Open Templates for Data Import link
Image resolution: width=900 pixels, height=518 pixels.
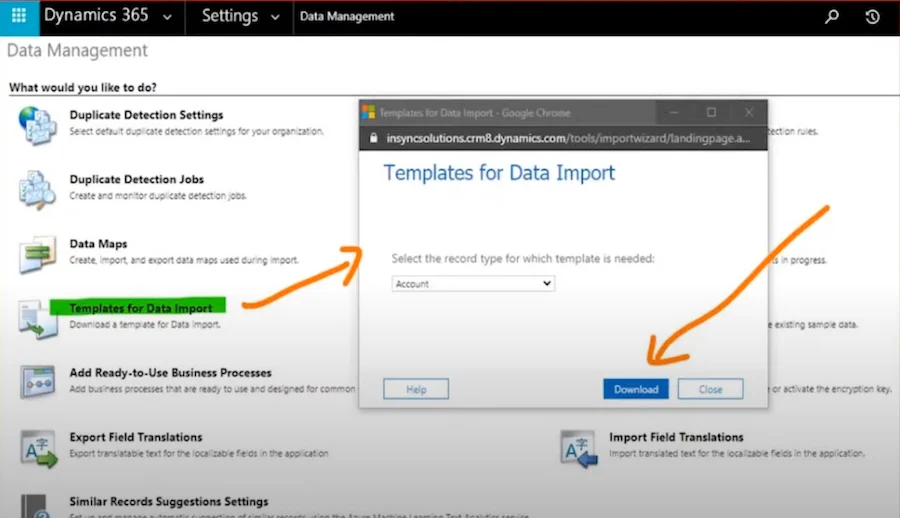click(x=141, y=308)
